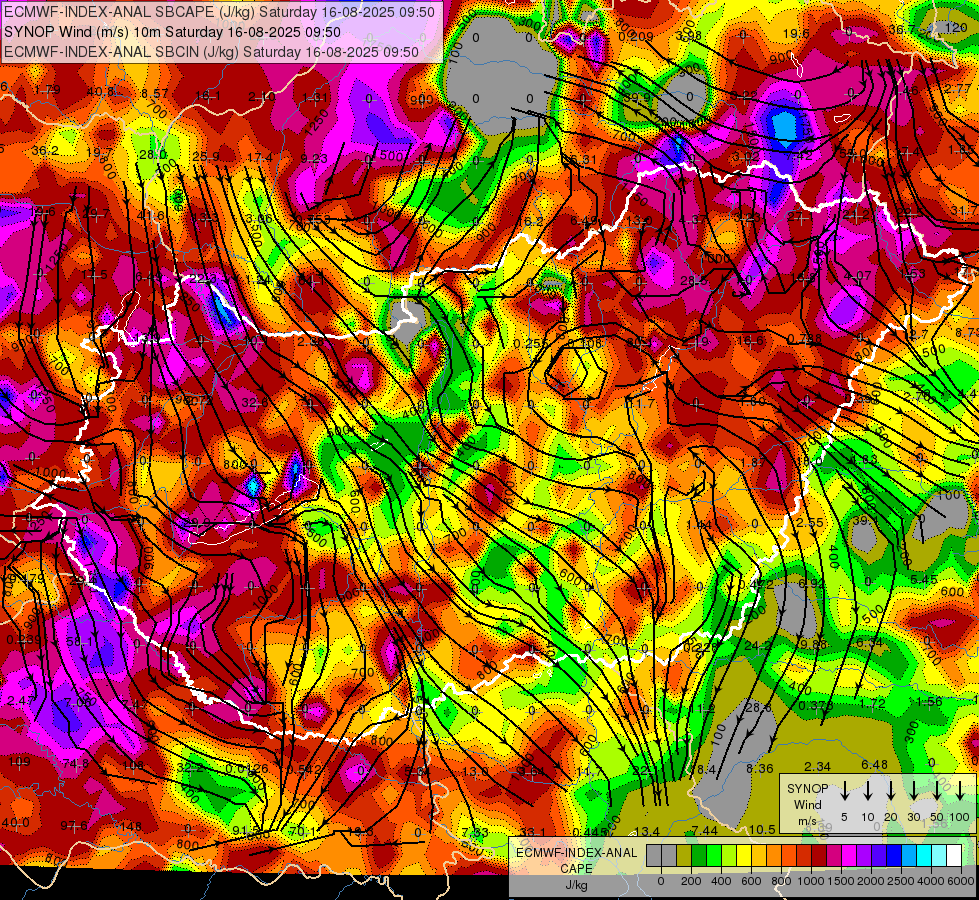Click the map value 7.44
979x900 pixels.
tap(704, 830)
